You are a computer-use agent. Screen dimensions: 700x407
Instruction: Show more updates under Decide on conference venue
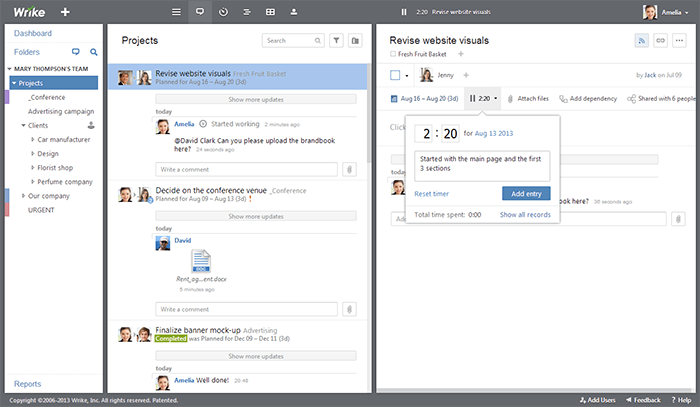click(256, 216)
